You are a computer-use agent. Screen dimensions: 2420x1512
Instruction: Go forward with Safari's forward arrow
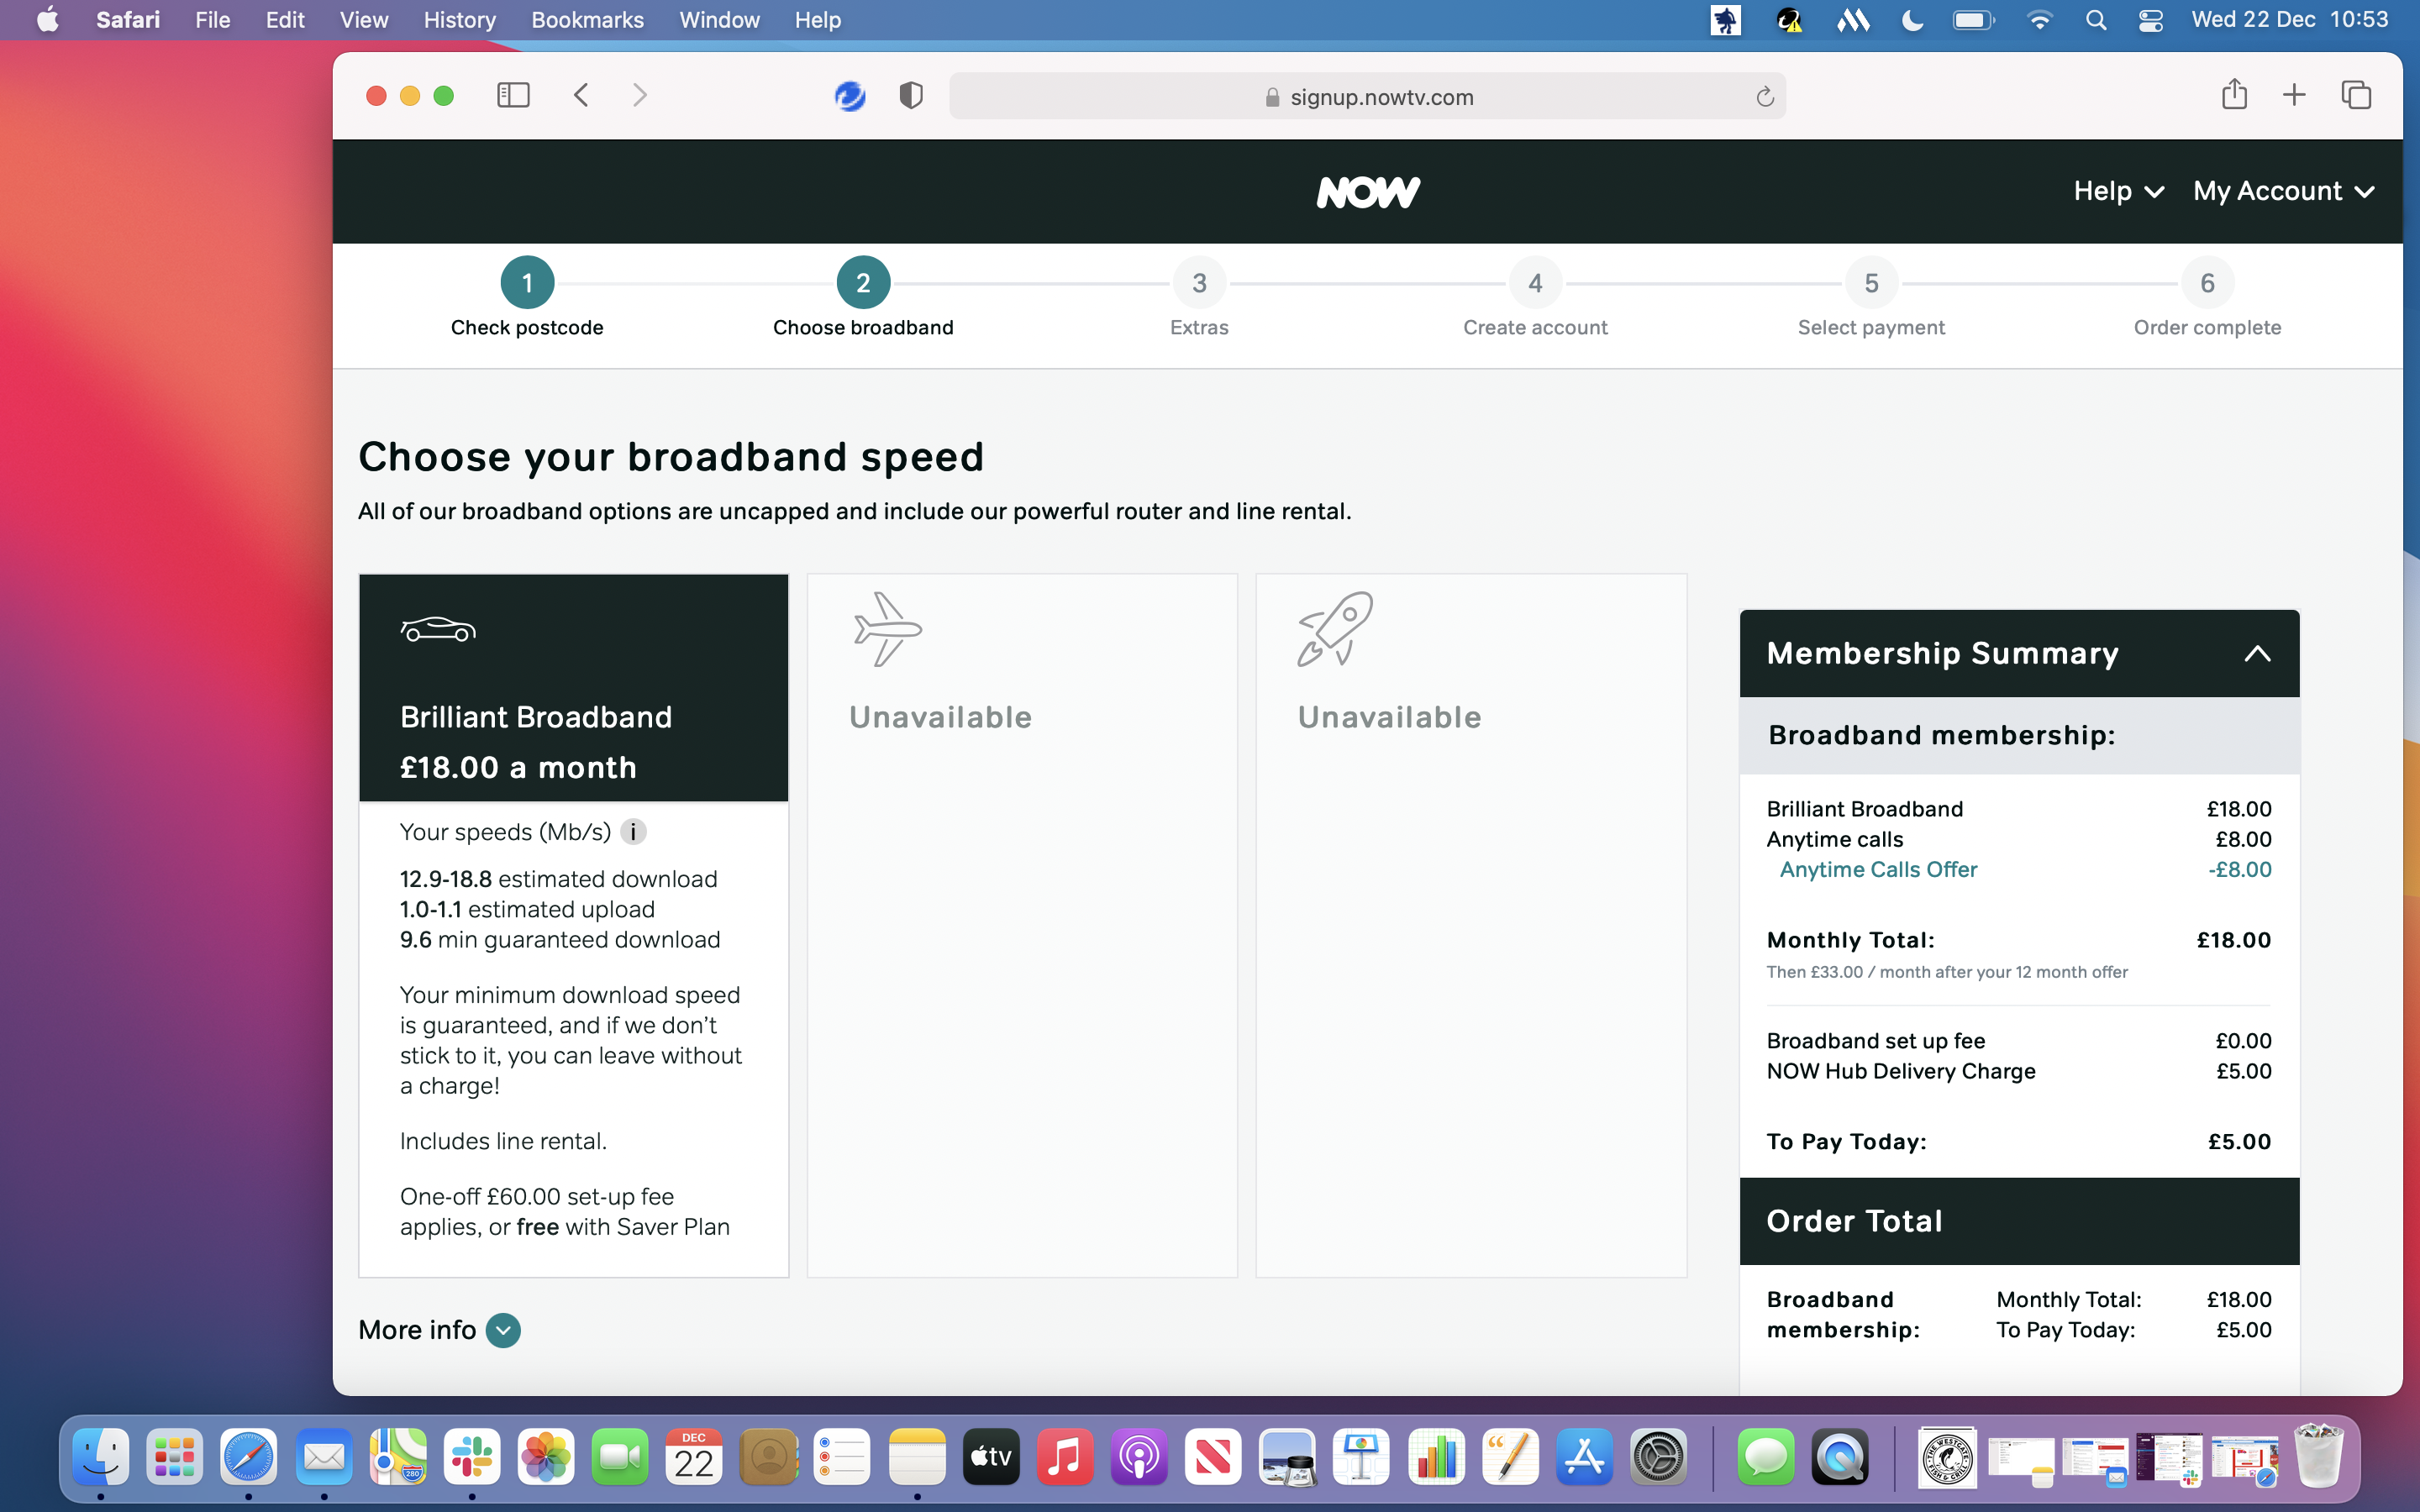pyautogui.click(x=640, y=96)
